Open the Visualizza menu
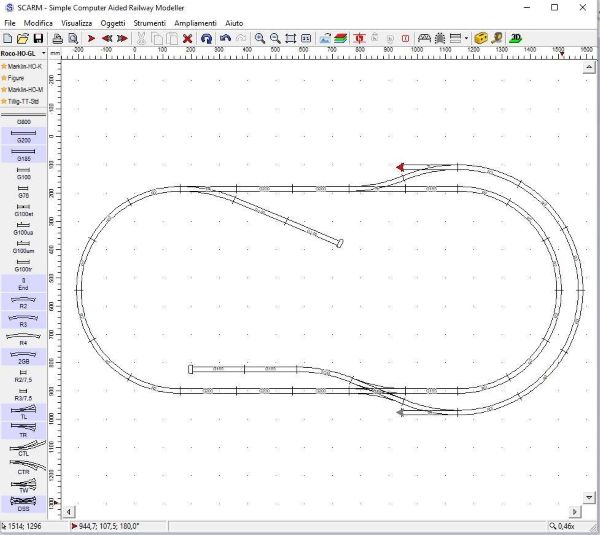The image size is (600, 535). (x=77, y=22)
